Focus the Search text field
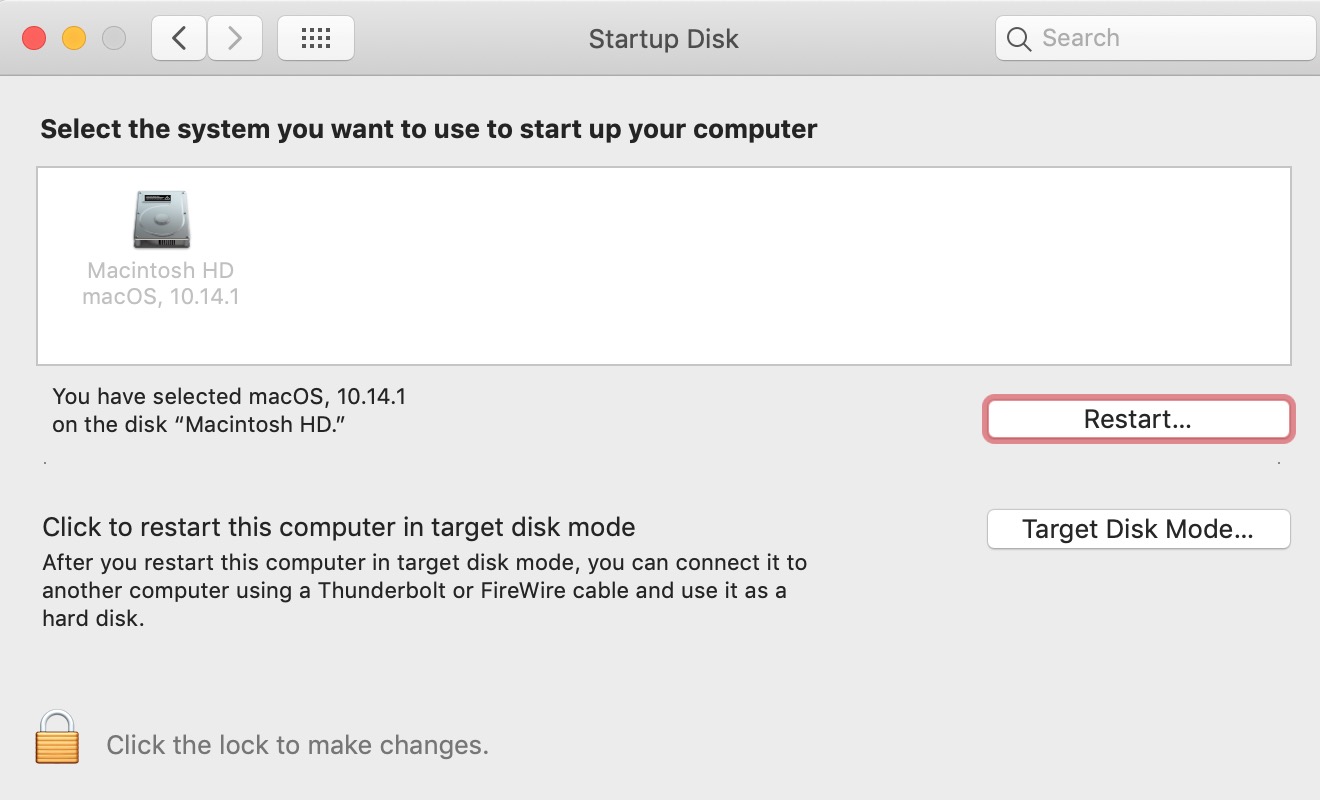Screen dimensions: 1320x800 (x=1155, y=38)
